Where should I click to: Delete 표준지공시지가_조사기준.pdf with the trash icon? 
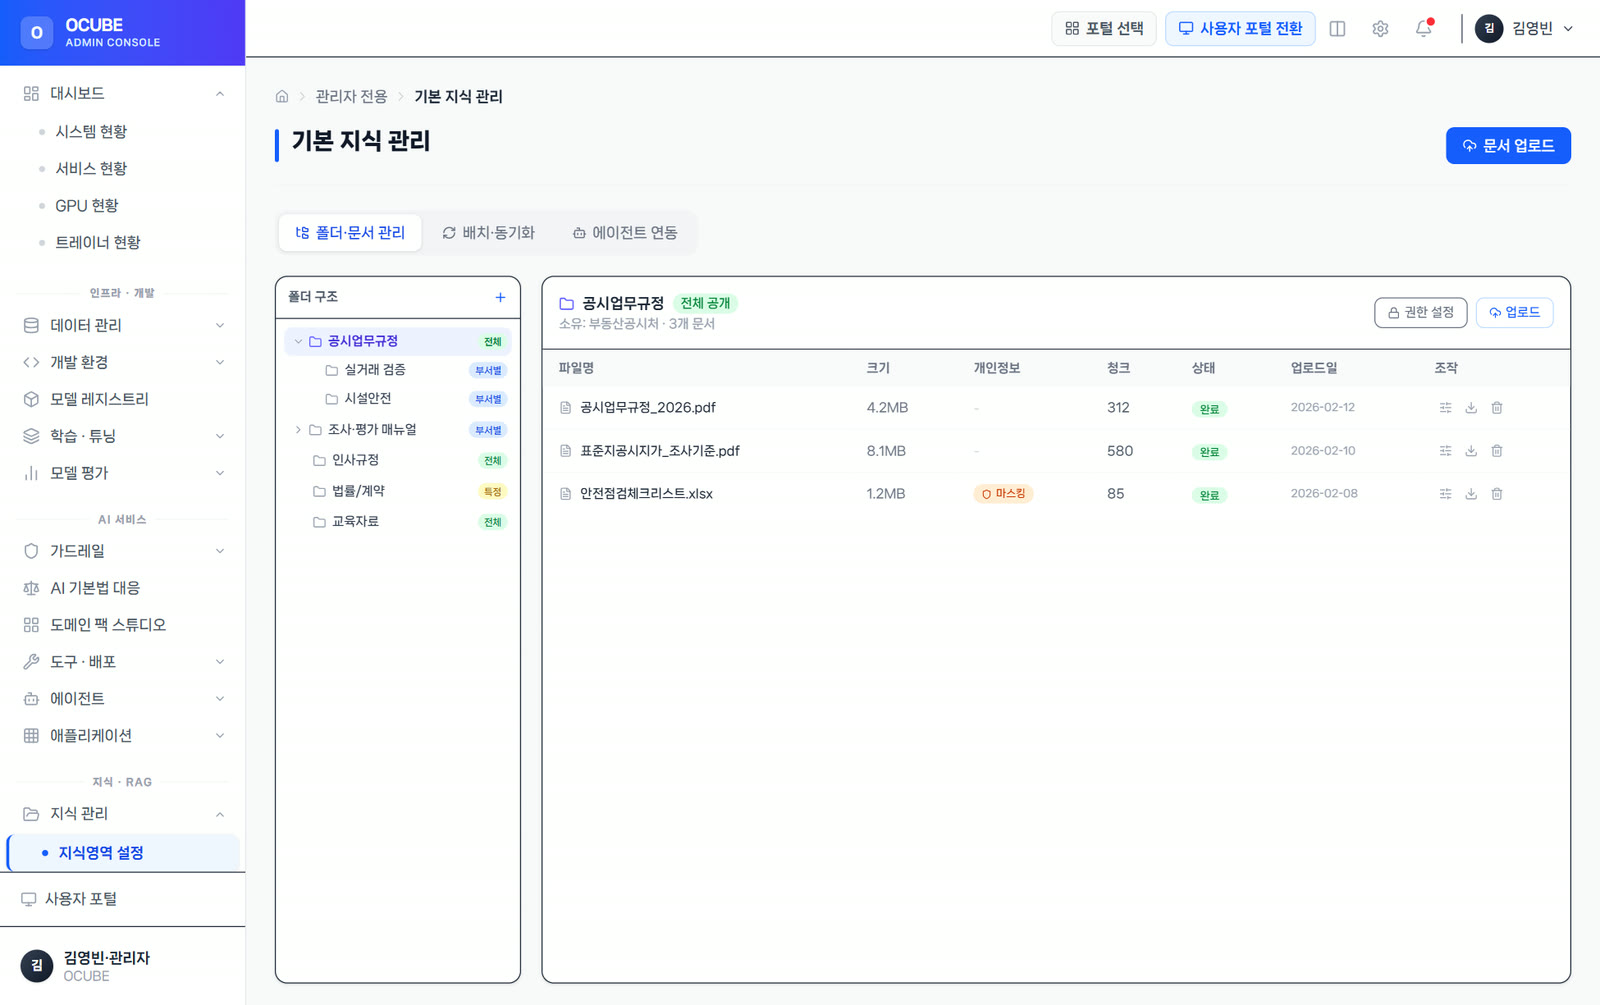(x=1497, y=451)
